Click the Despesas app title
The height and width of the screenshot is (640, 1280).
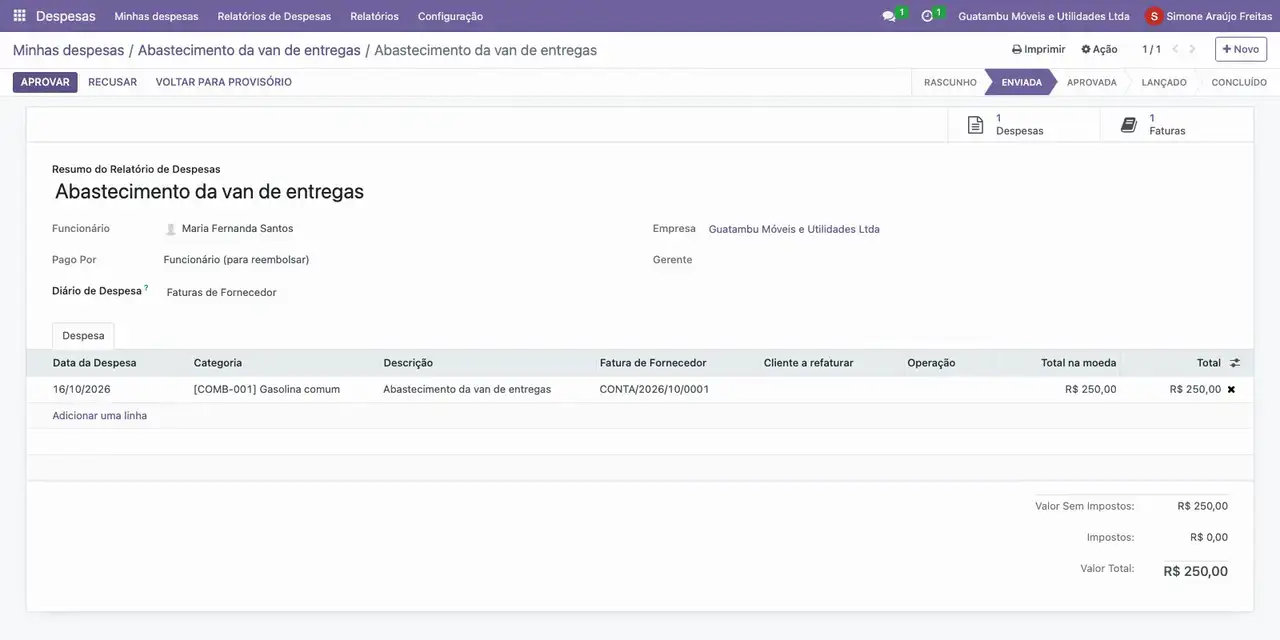click(66, 16)
